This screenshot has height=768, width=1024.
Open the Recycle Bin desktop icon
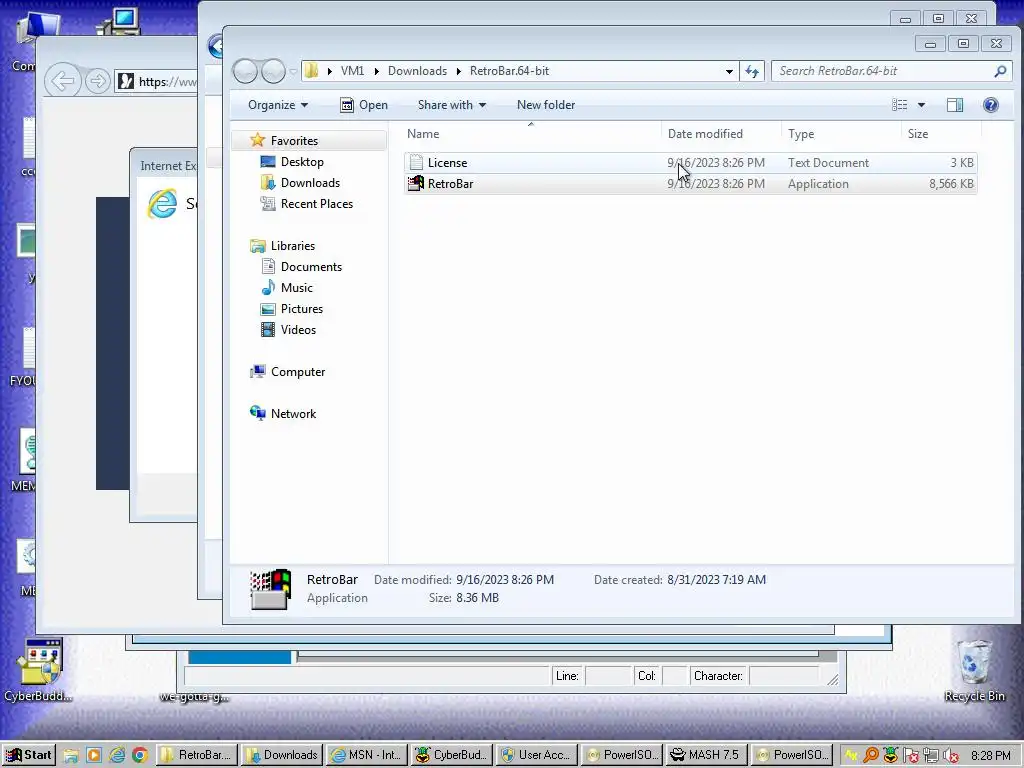tap(974, 671)
